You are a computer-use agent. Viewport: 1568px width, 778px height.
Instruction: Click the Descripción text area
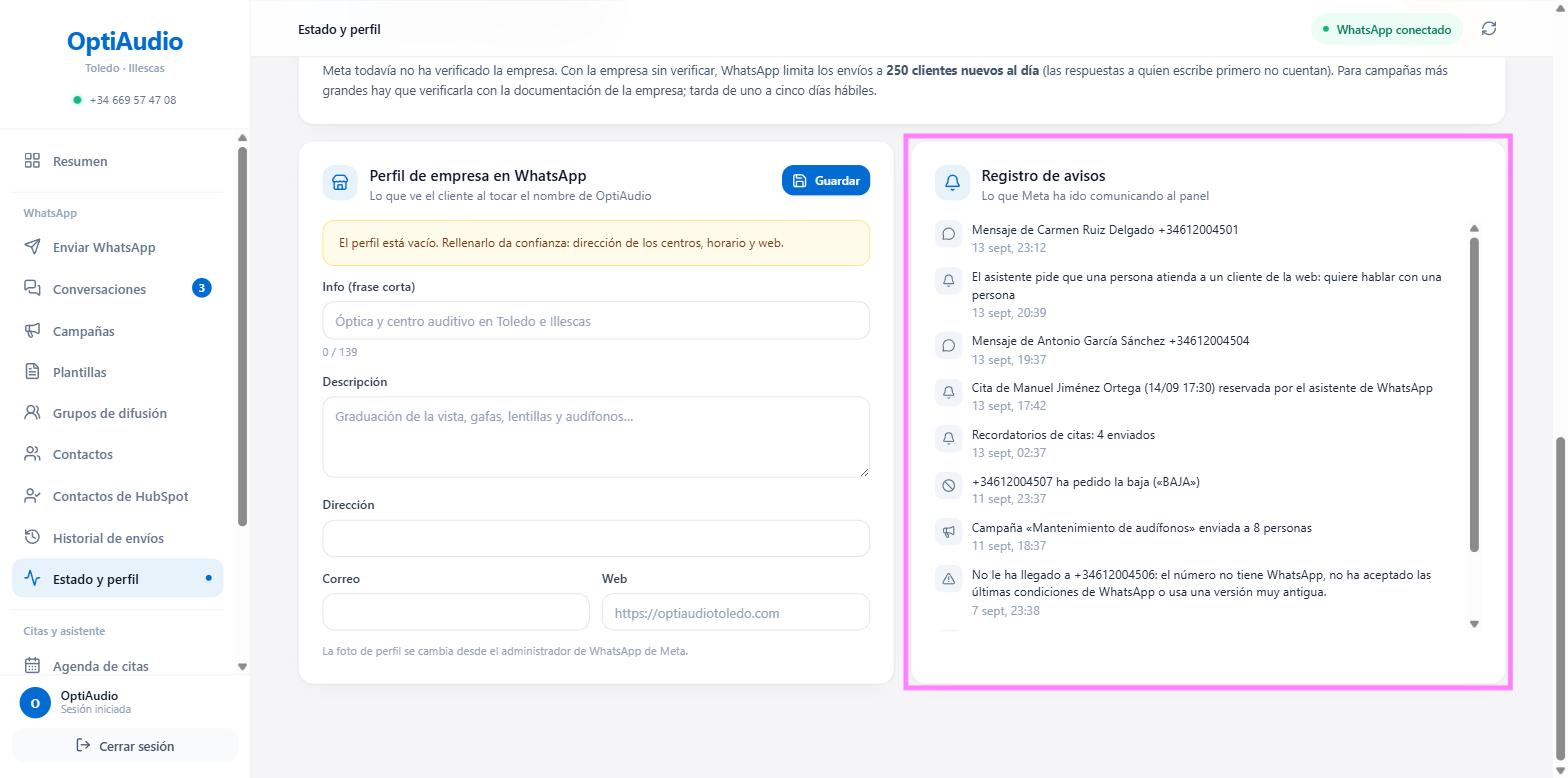[596, 437]
